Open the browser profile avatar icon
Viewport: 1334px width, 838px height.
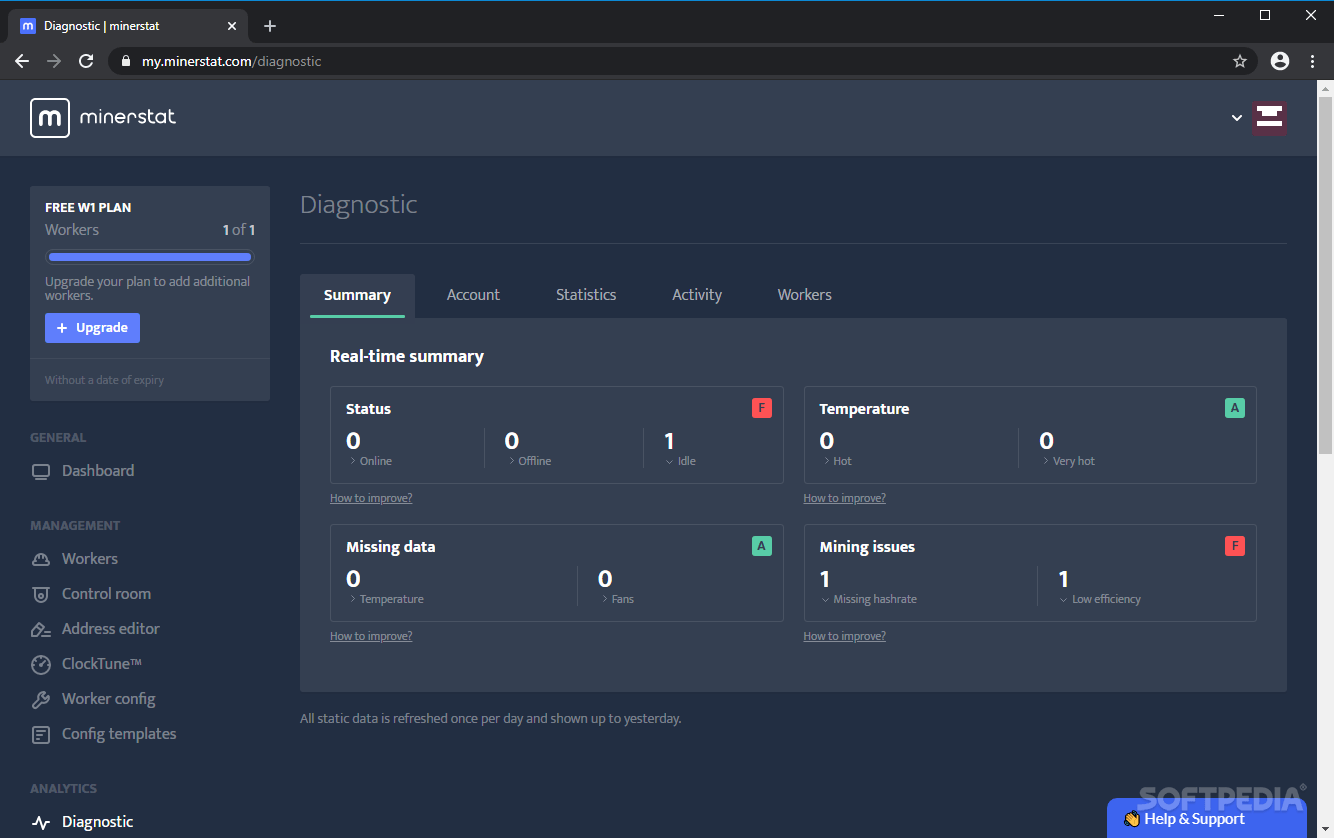1279,60
